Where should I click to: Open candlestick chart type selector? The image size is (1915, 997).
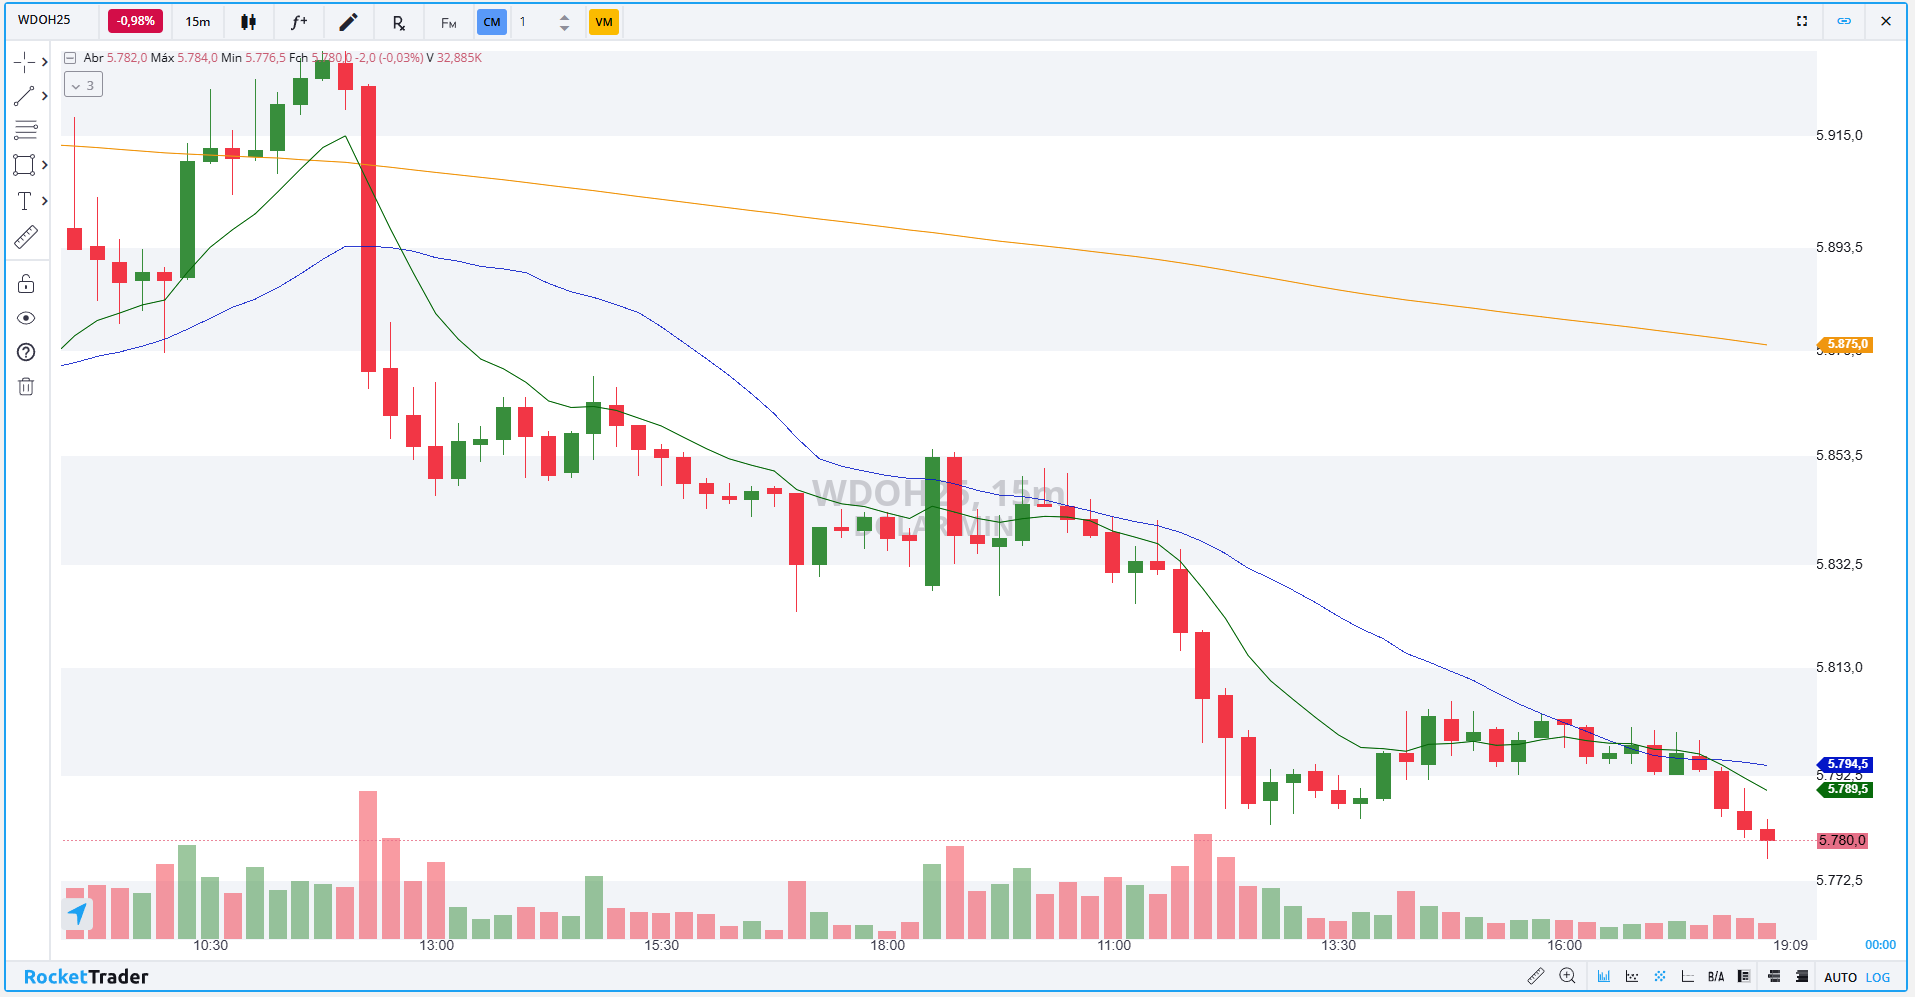248,22
